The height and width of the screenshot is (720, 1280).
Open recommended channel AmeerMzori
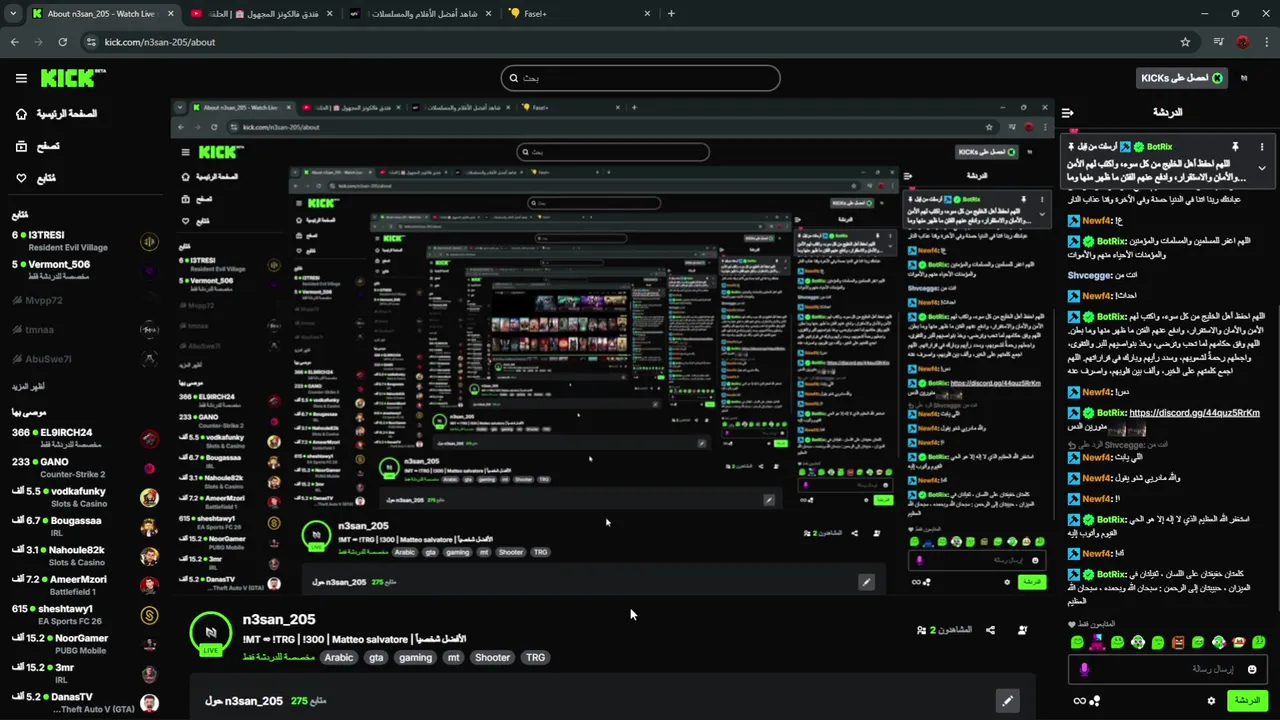(x=85, y=585)
